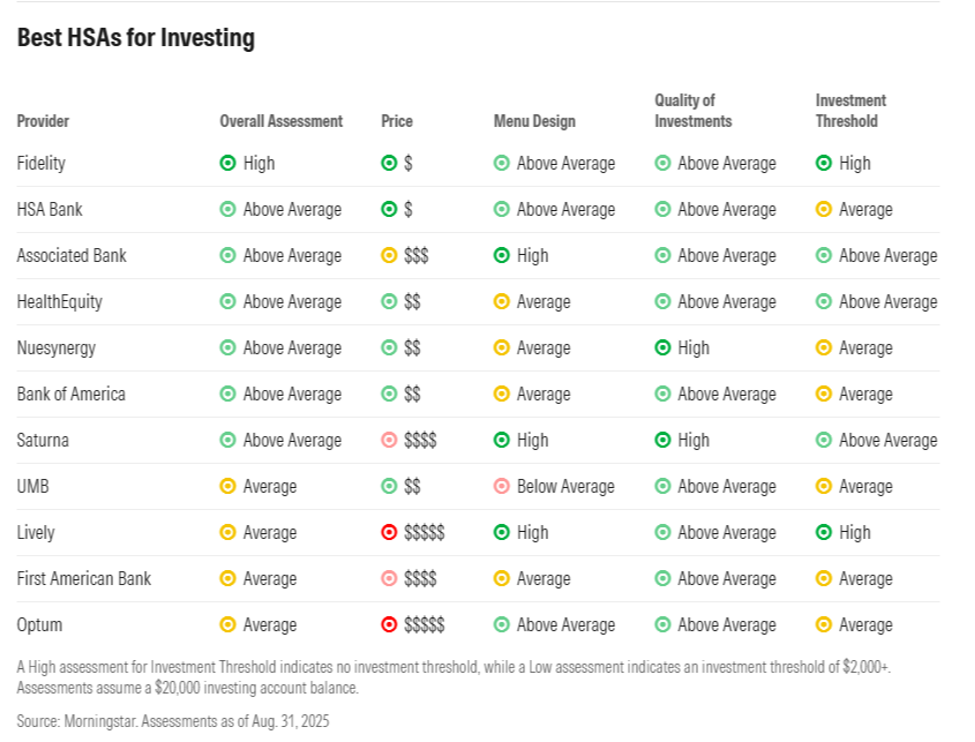The height and width of the screenshot is (742, 975).
Task: Click the Investment Threshold column header
Action: pyautogui.click(x=851, y=111)
